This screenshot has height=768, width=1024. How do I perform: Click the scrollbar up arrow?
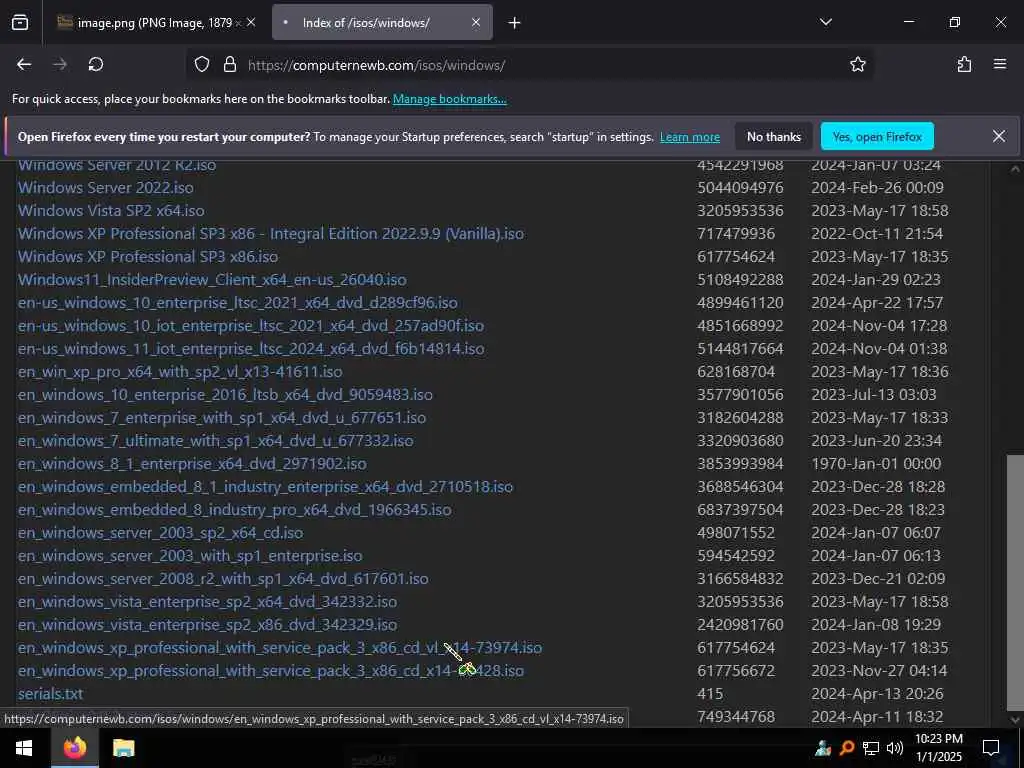[1015, 169]
